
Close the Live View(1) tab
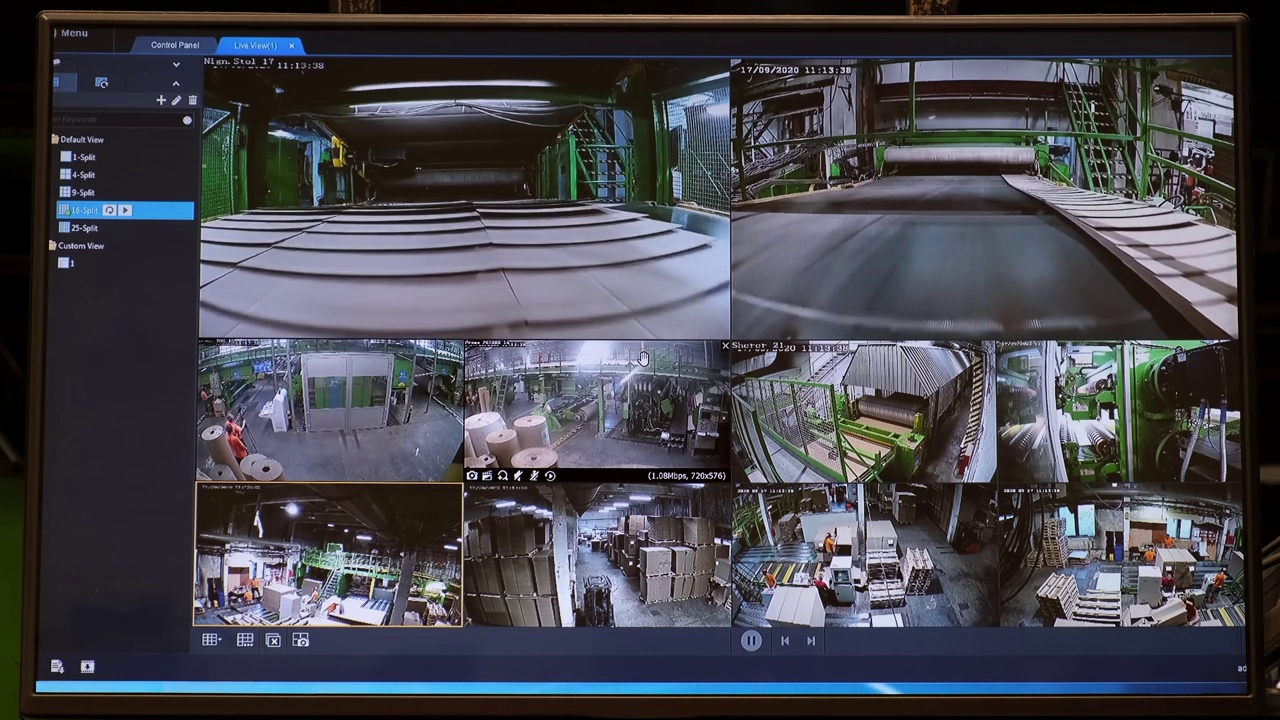point(291,46)
